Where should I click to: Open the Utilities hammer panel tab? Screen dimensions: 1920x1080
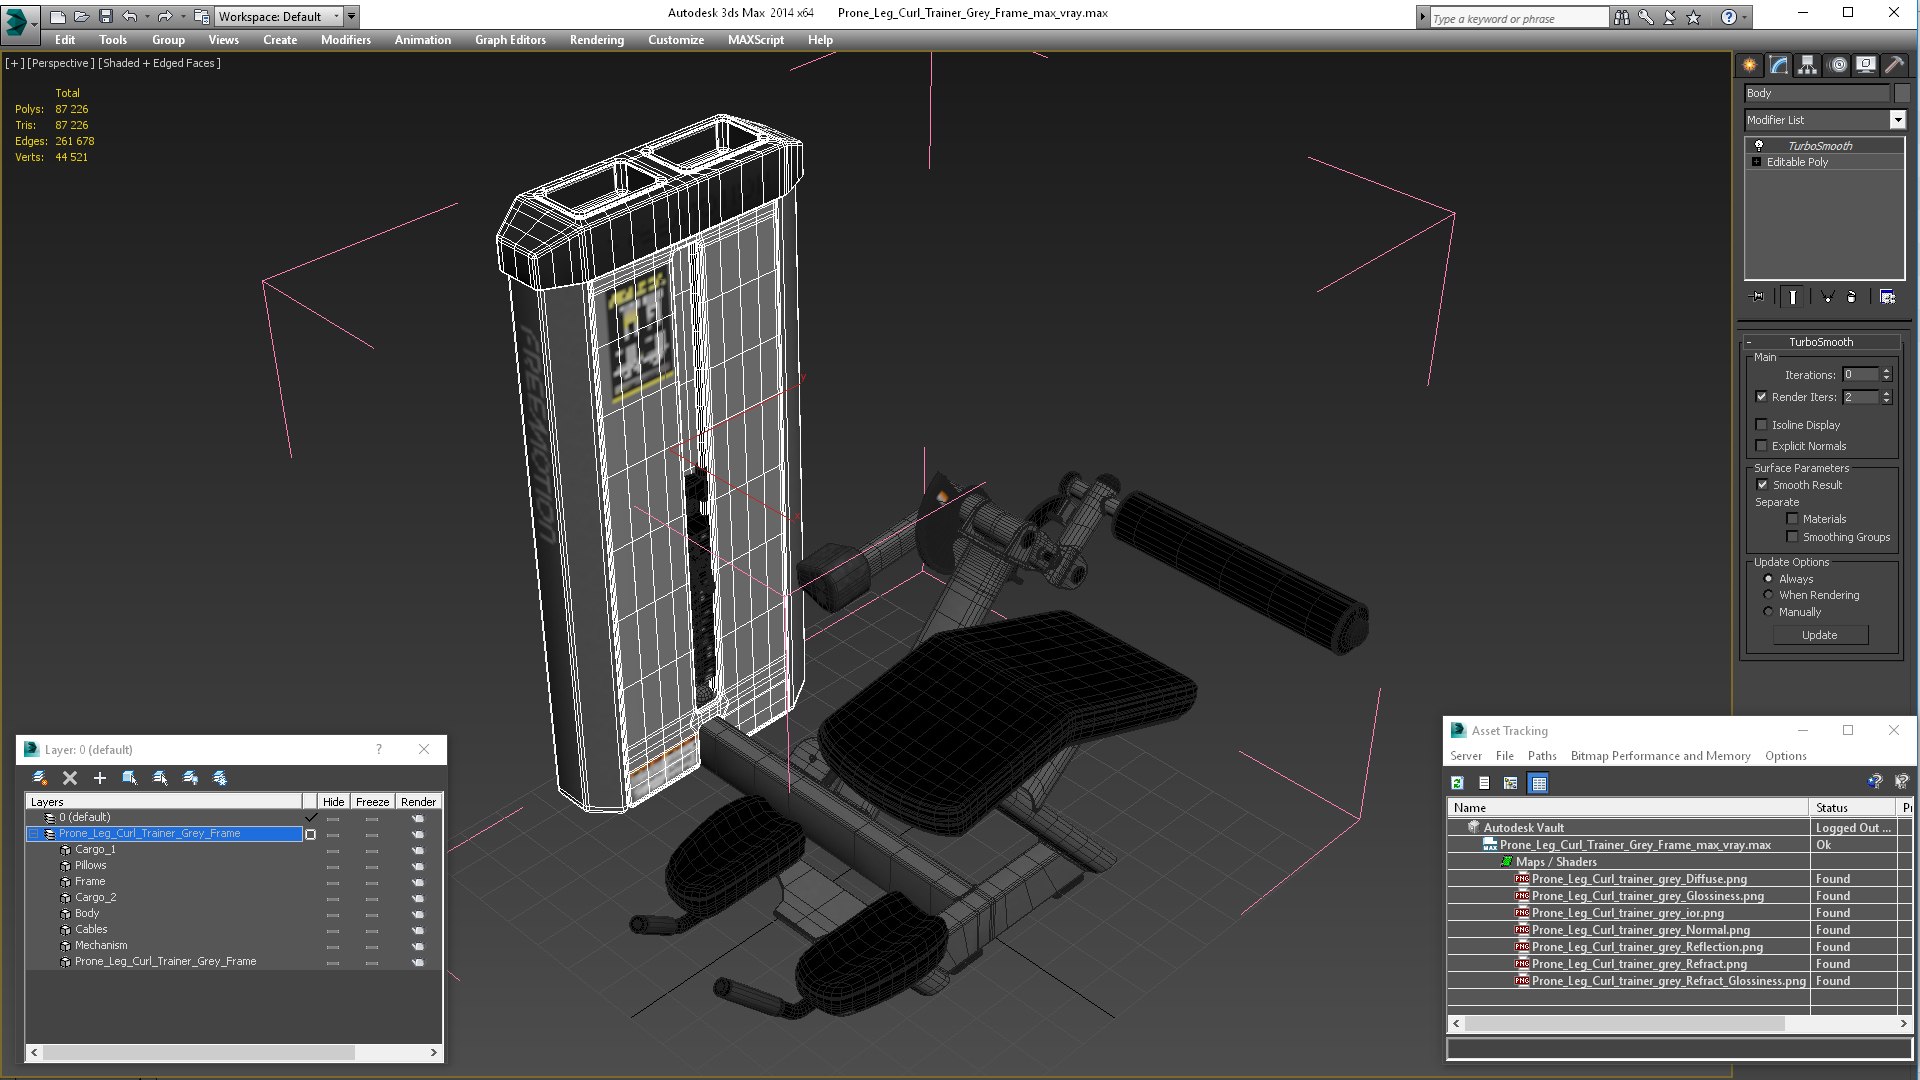1894,65
